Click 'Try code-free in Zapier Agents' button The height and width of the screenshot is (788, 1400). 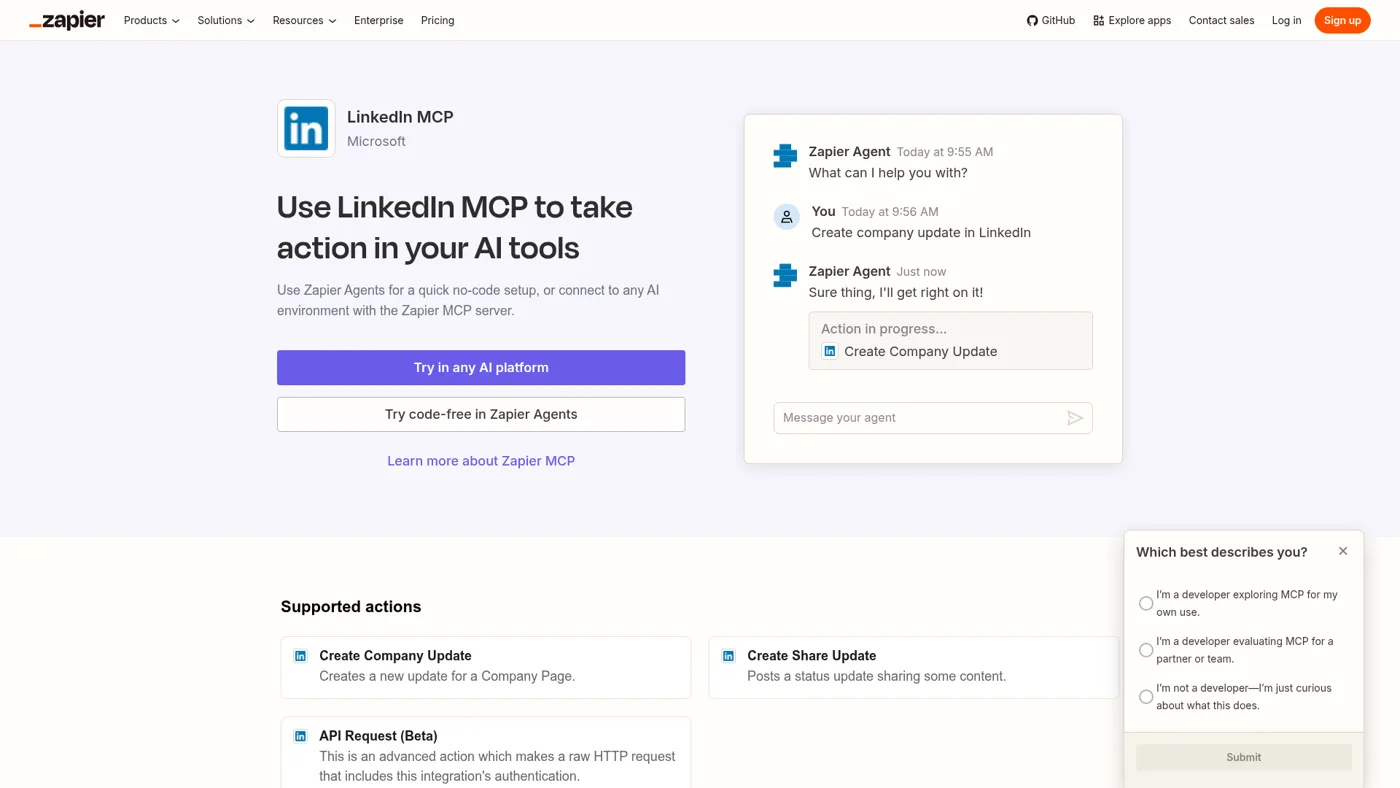tap(481, 414)
